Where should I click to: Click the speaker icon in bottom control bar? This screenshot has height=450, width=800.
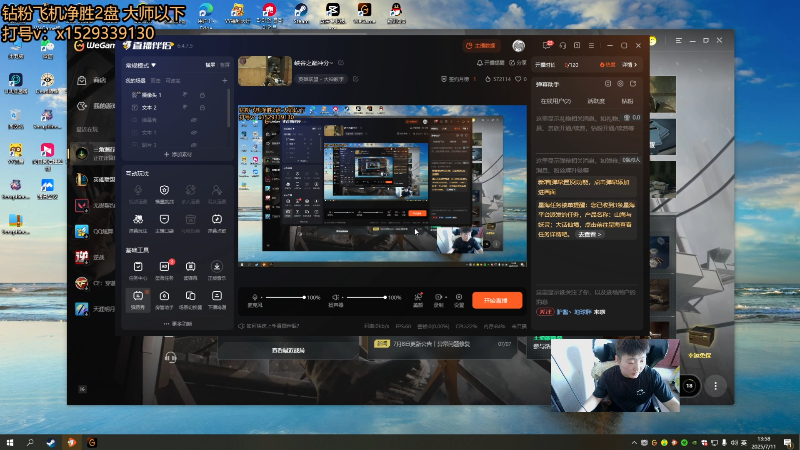[x=335, y=297]
